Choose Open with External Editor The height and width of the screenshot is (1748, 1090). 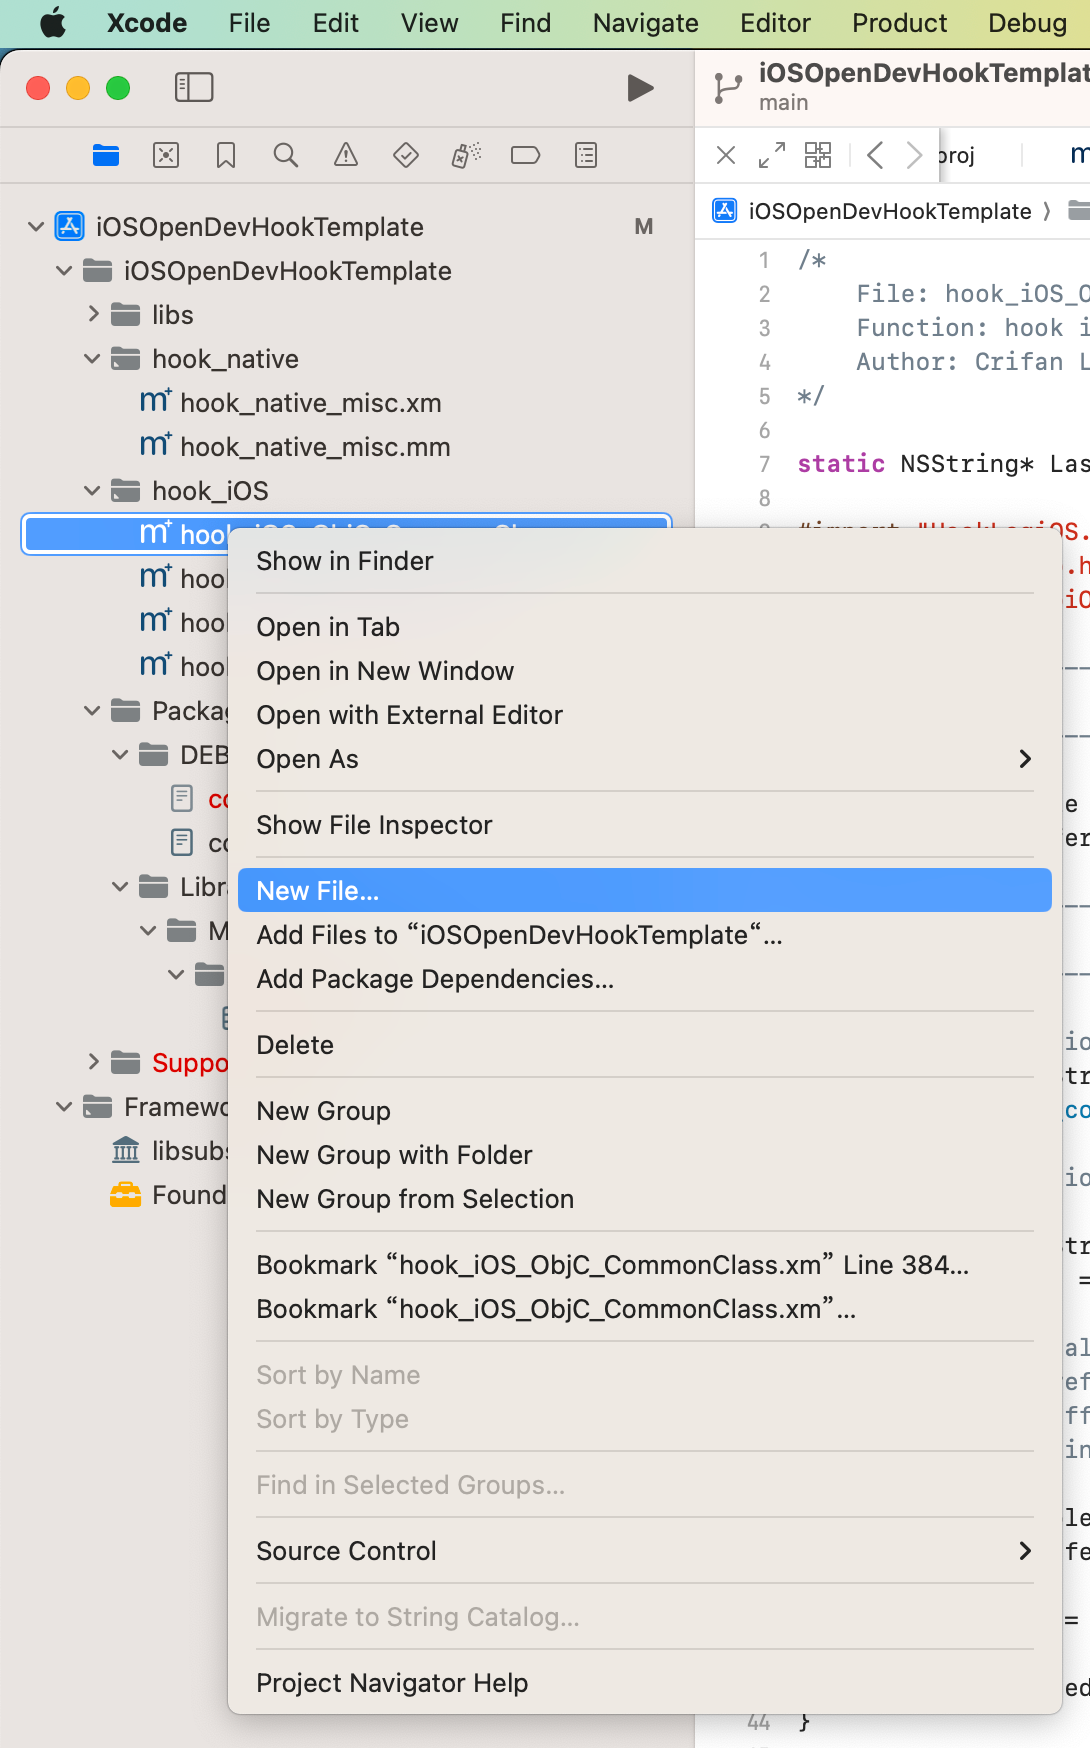[x=644, y=715]
